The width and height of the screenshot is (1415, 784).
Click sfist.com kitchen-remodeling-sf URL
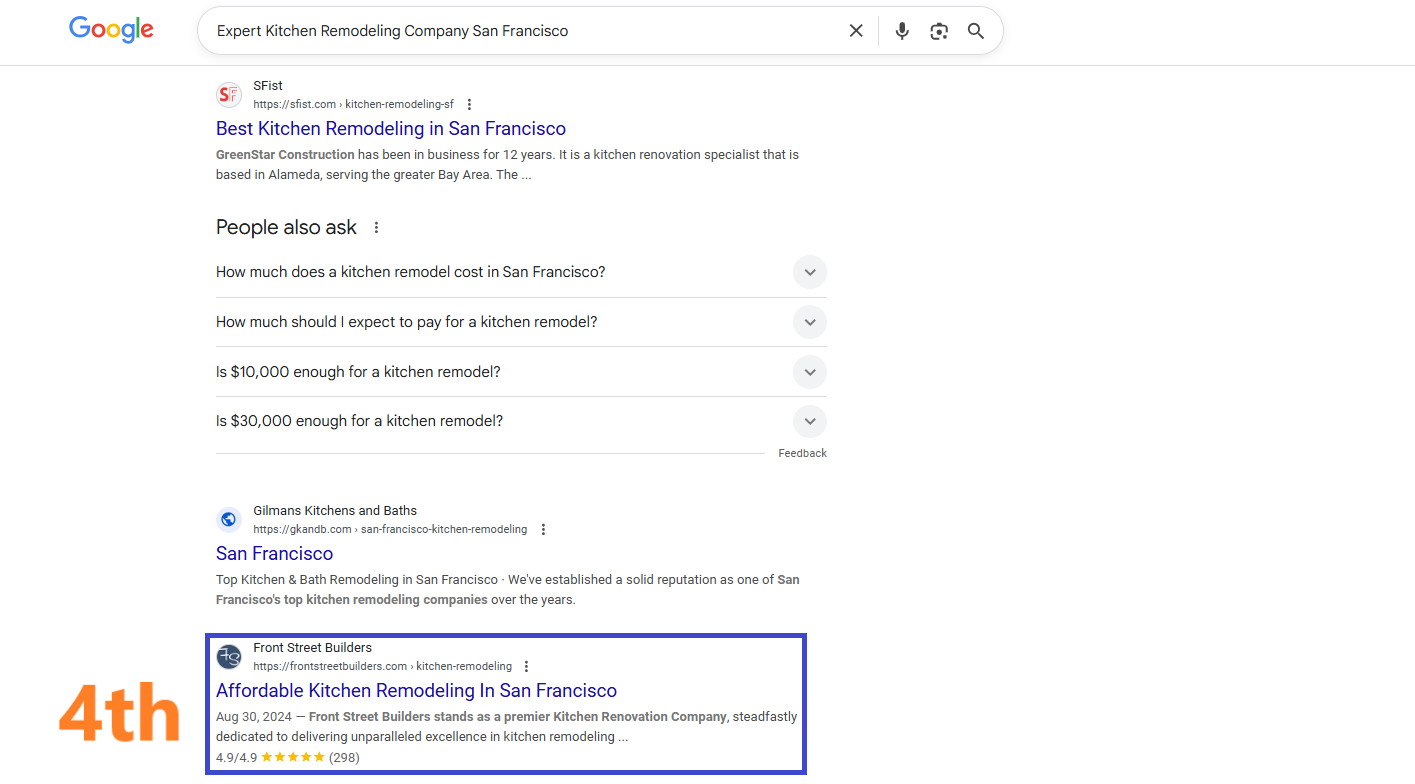(x=353, y=104)
